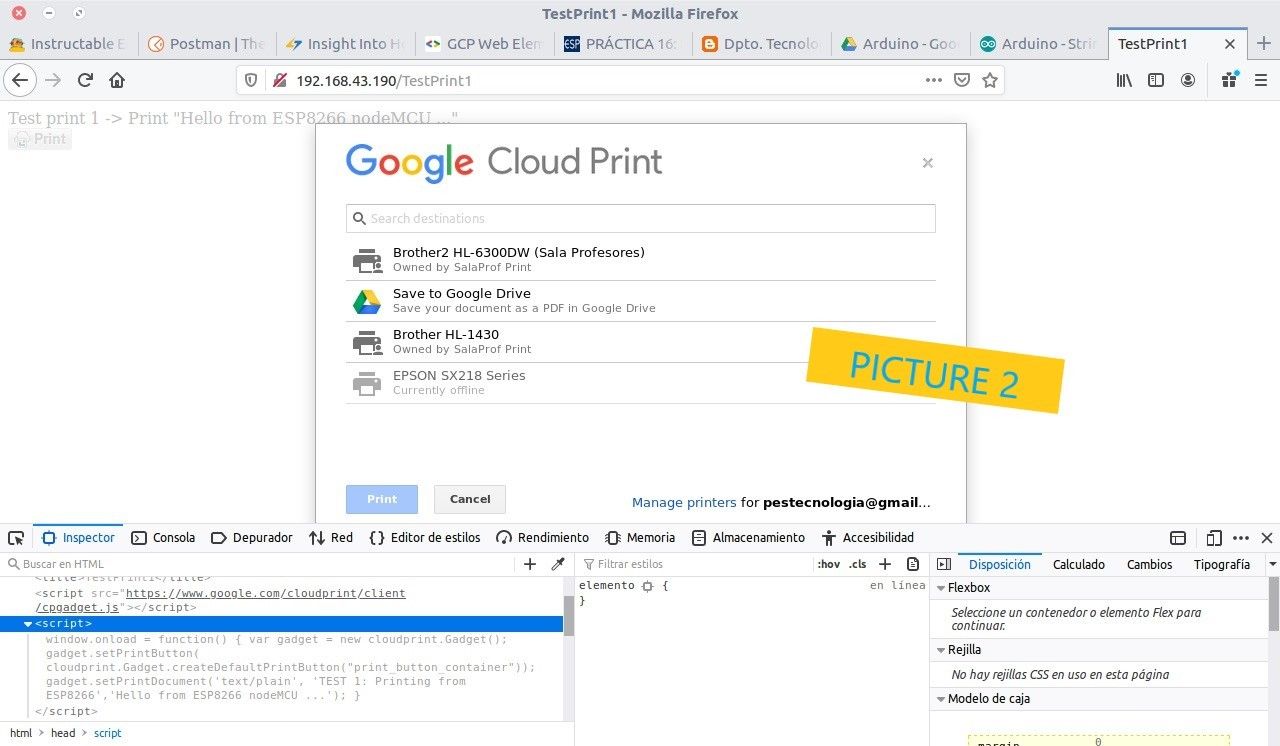Close the developer tools panel

point(1267,538)
